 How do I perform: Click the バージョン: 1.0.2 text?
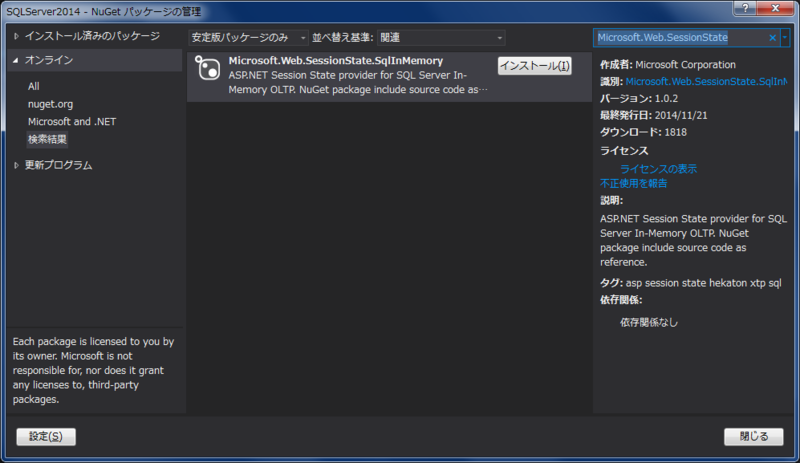coord(639,99)
